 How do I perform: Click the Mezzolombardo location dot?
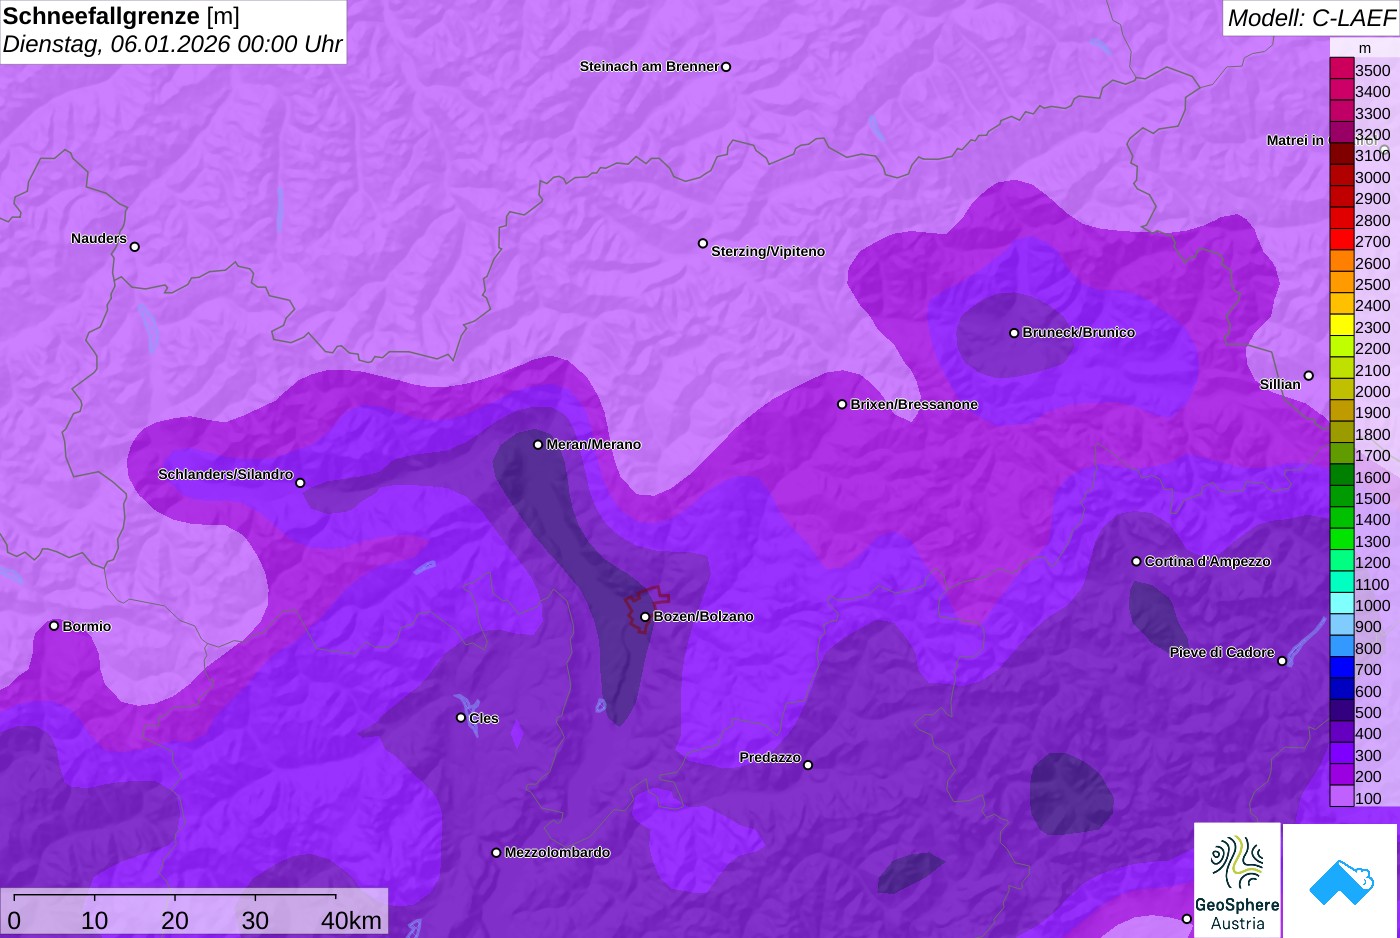pos(496,853)
